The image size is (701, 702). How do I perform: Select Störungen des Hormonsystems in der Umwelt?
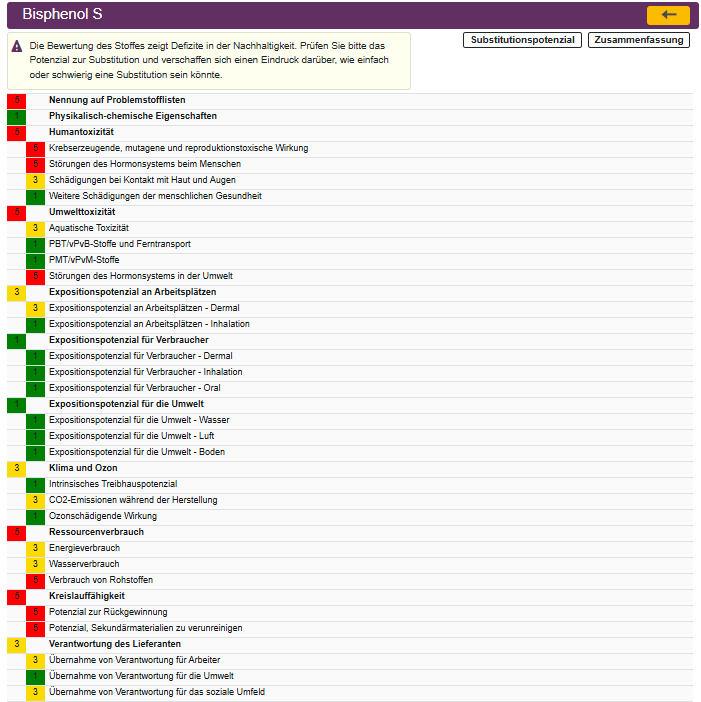[141, 276]
